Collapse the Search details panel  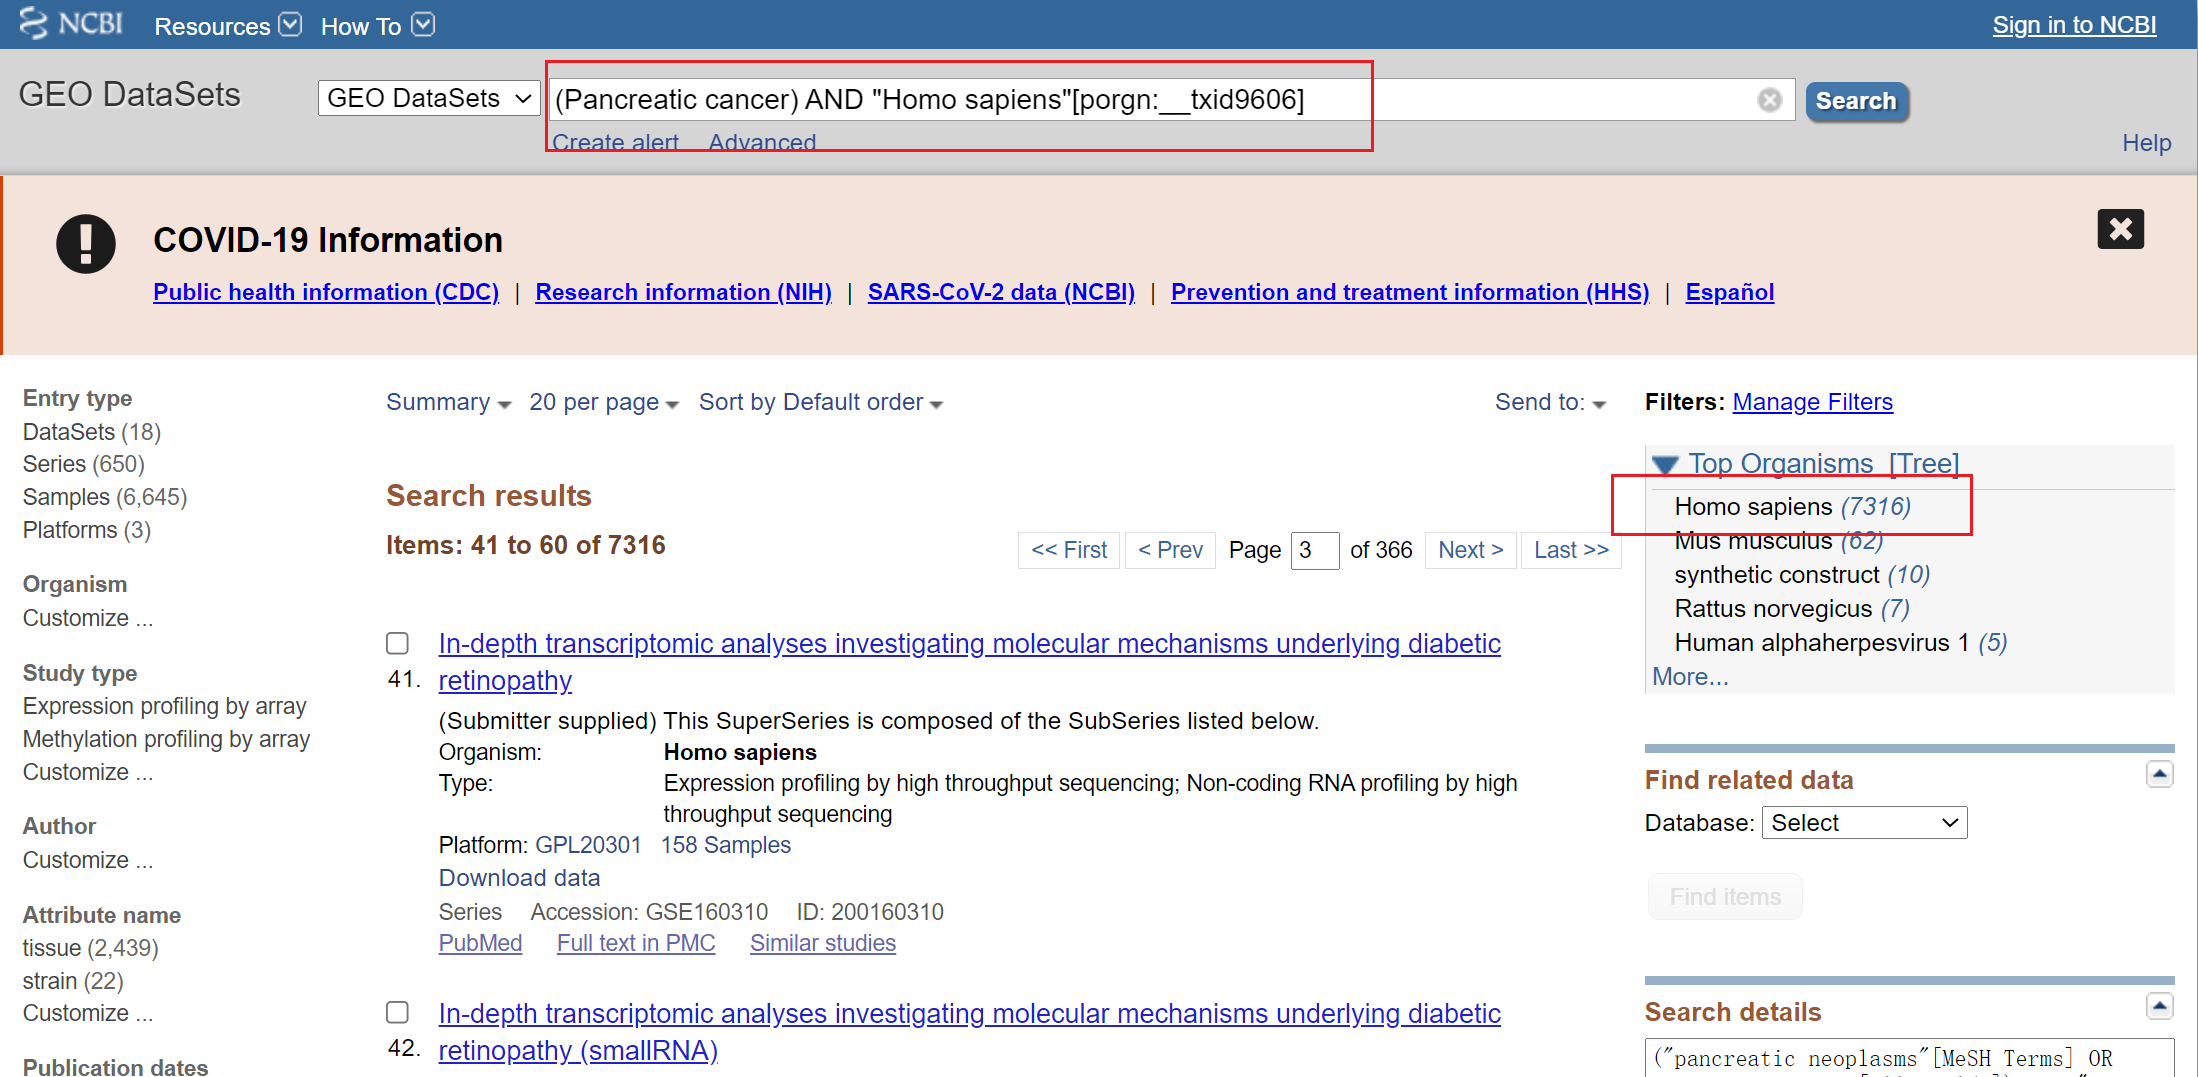pos(2160,1006)
